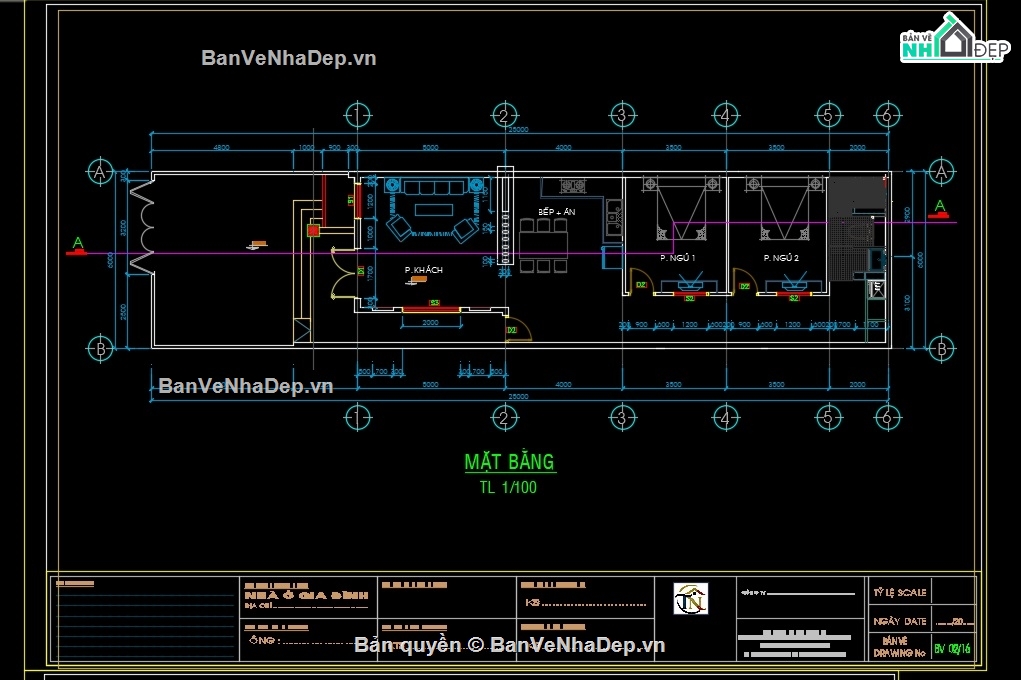Screen dimensions: 1021x680
Task: Pick the double entrance door swing
Action: click(341, 272)
